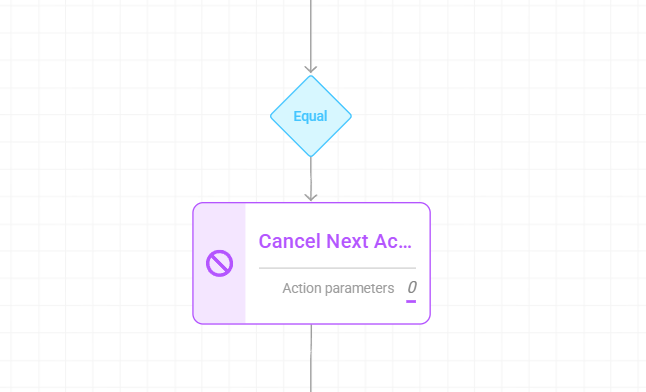
Task: Click the purple underline beneath the 0
Action: point(411,301)
